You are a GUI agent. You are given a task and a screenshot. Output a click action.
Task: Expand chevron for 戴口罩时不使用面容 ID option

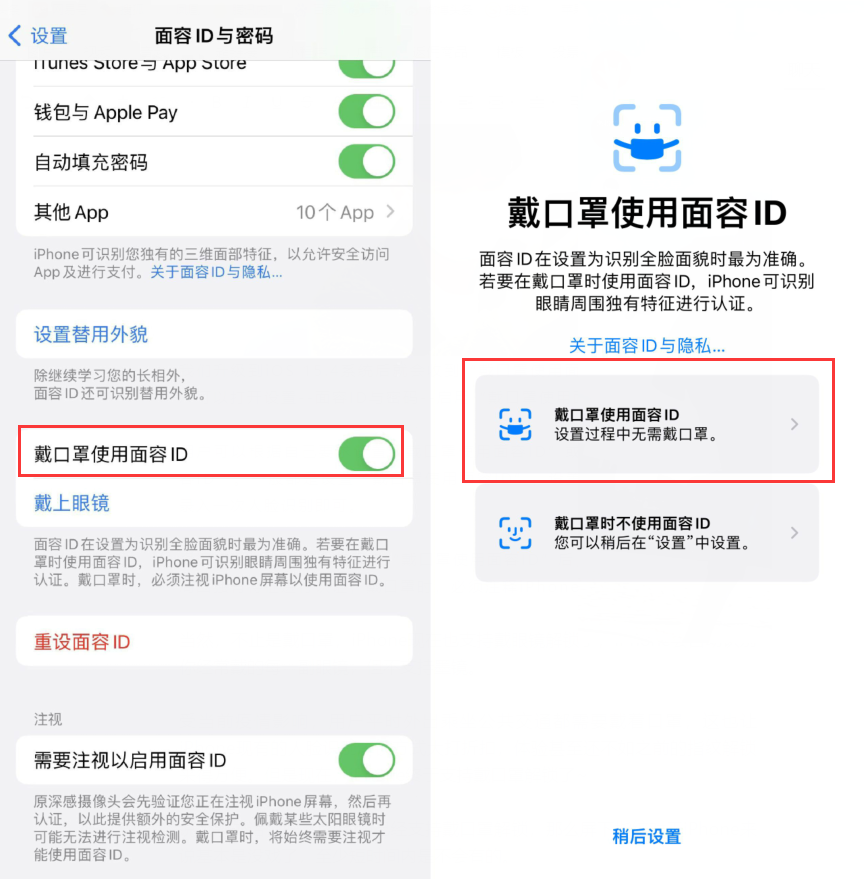[794, 533]
